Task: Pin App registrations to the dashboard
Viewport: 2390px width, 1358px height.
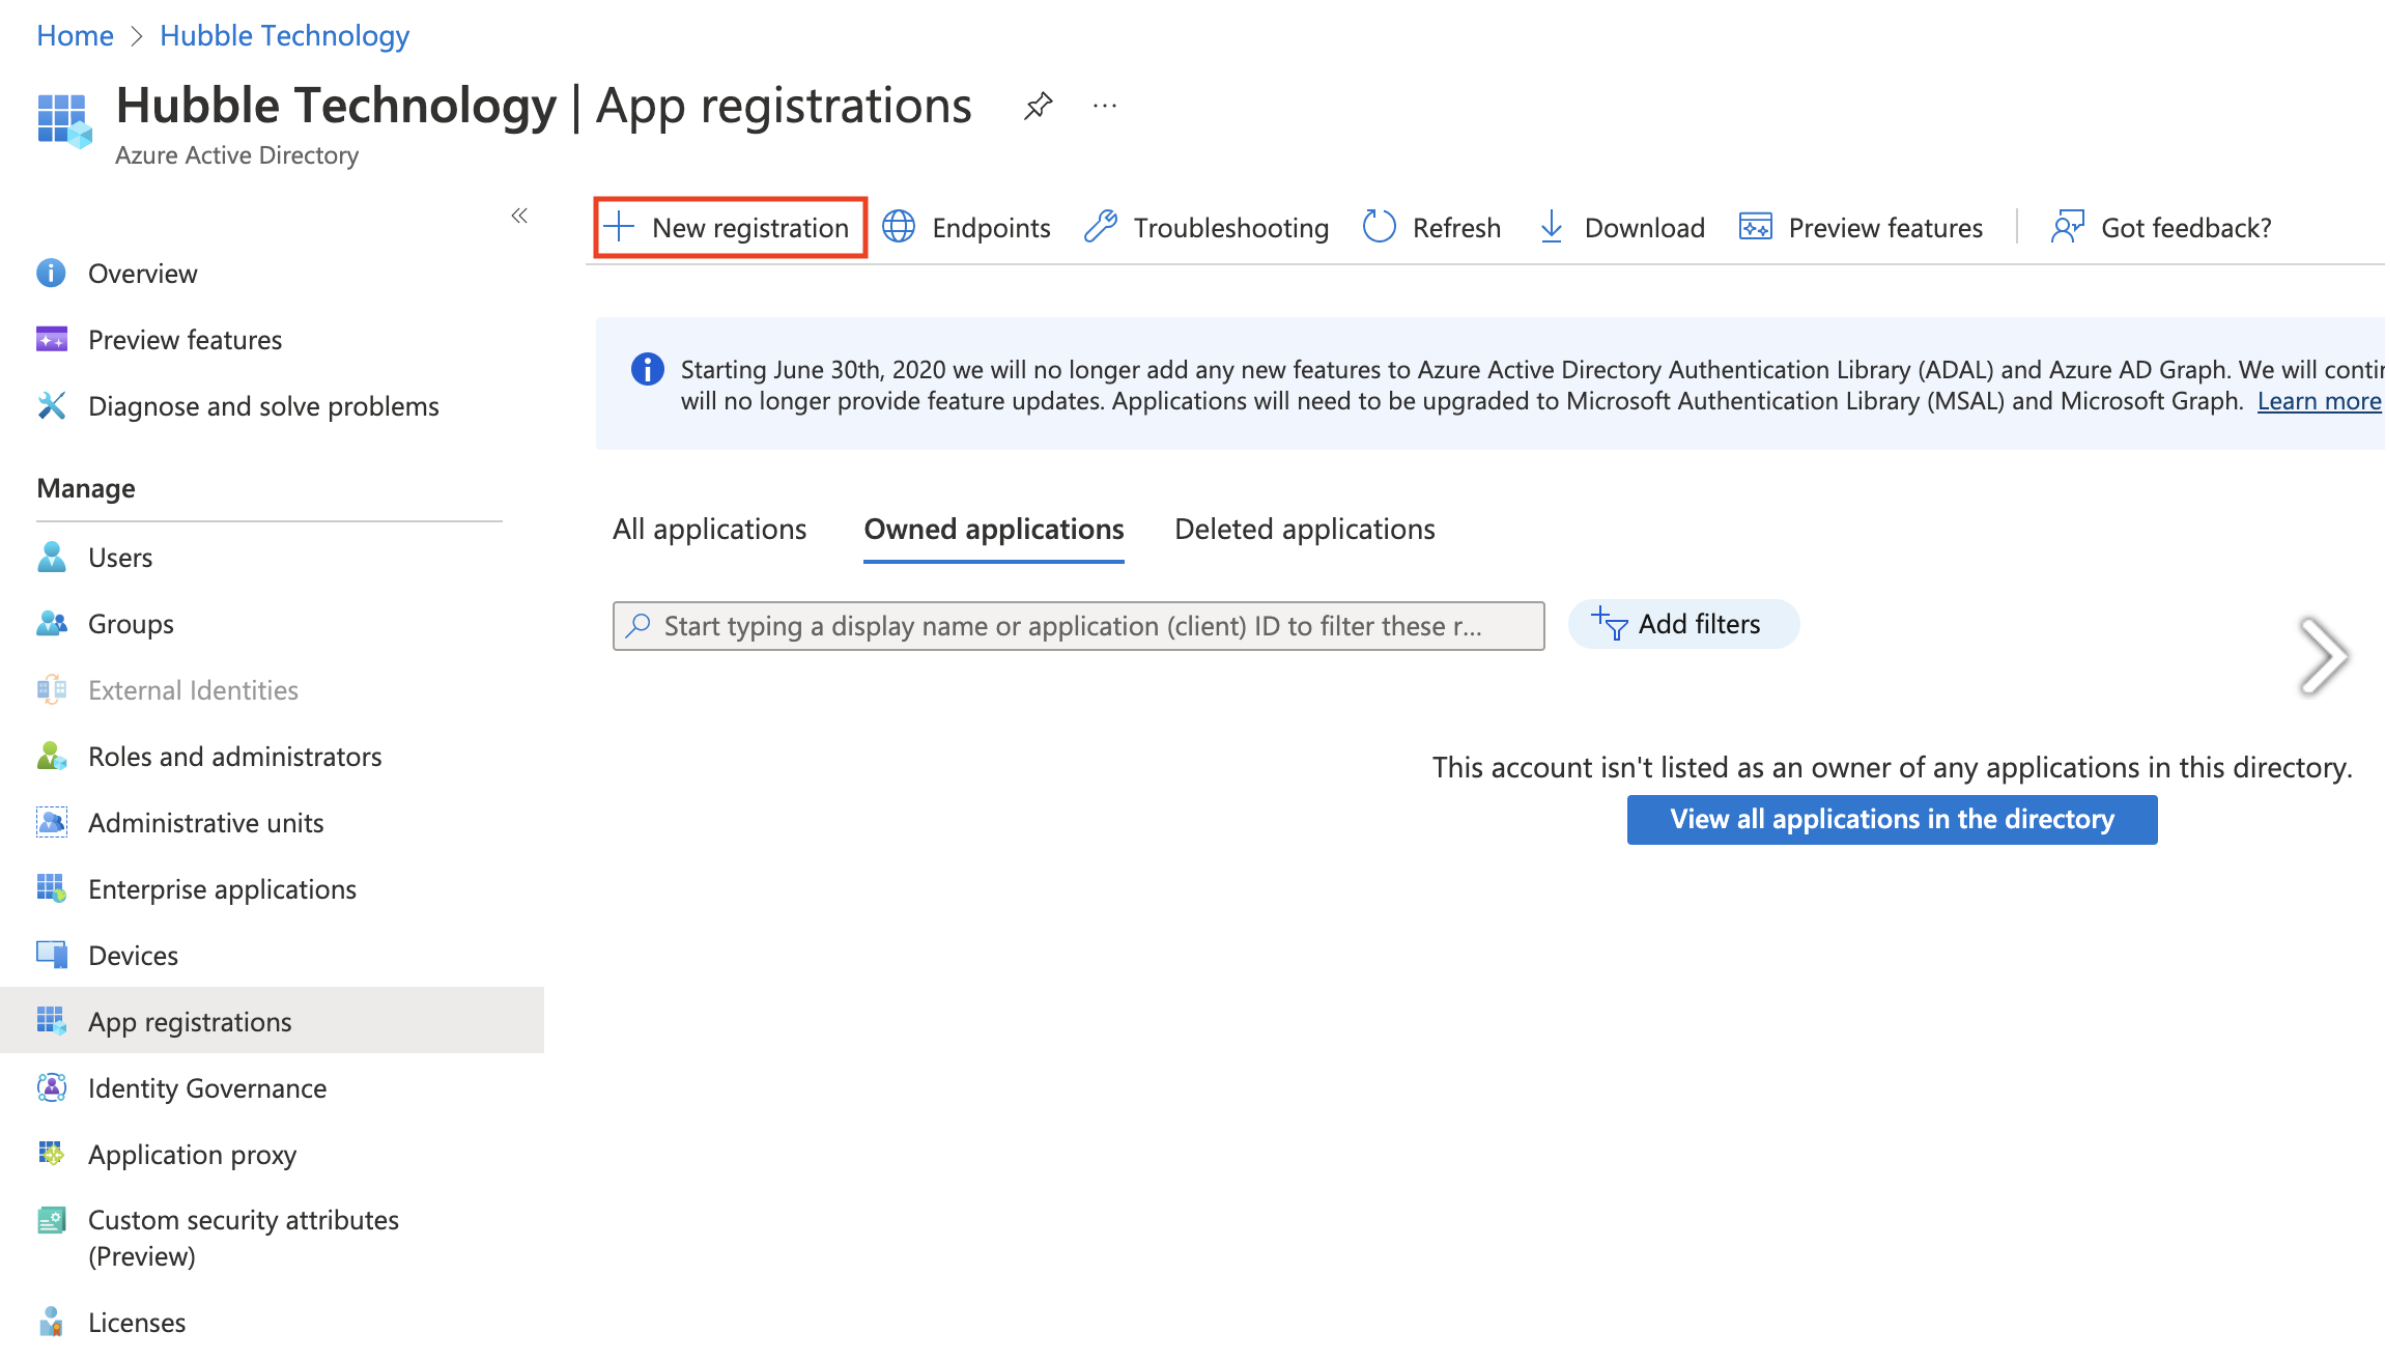Action: point(1038,105)
